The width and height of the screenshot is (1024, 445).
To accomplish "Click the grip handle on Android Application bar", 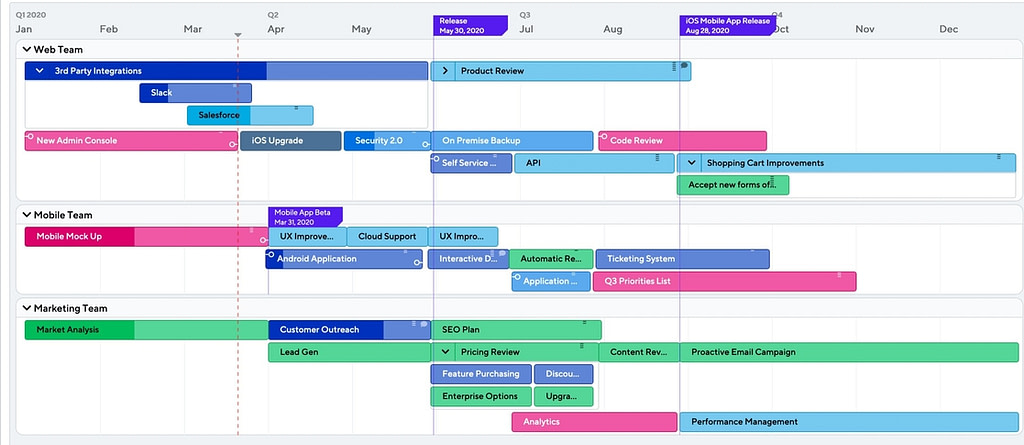I will point(405,252).
